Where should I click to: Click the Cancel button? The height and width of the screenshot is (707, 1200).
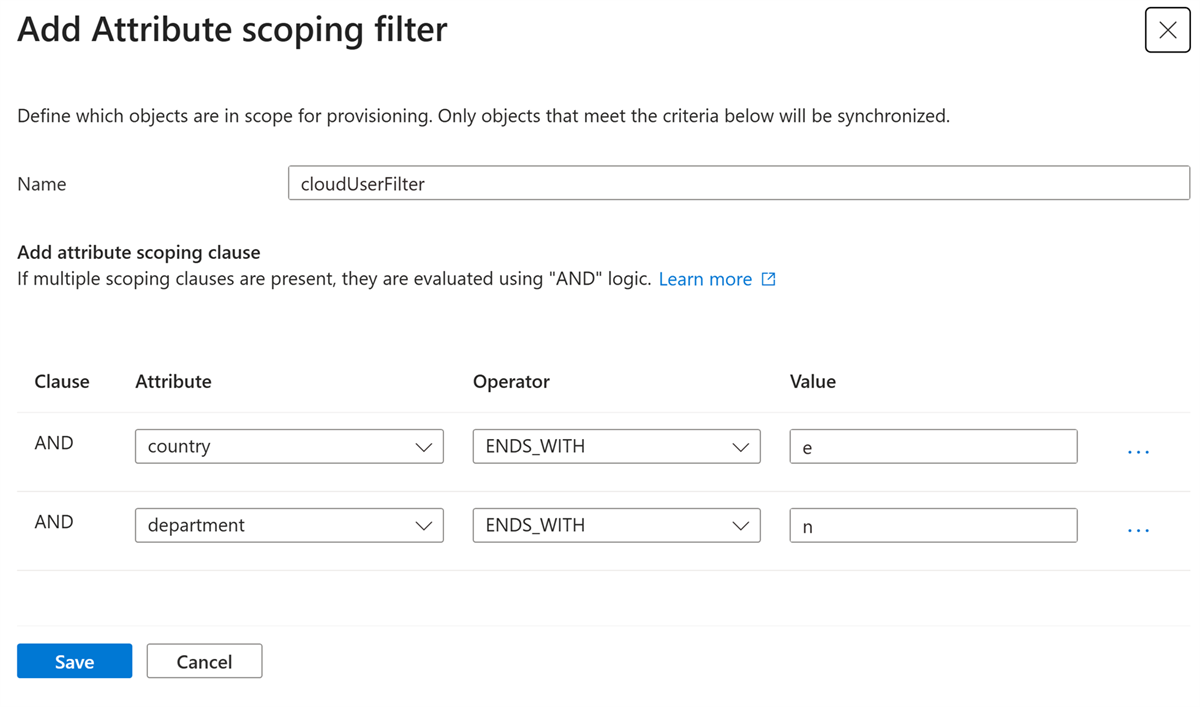point(204,661)
